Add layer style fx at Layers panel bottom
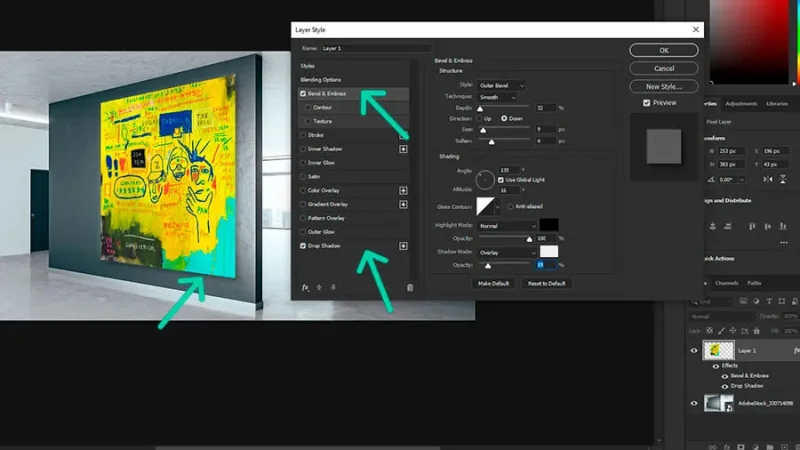This screenshot has width=800, height=450. [727, 447]
